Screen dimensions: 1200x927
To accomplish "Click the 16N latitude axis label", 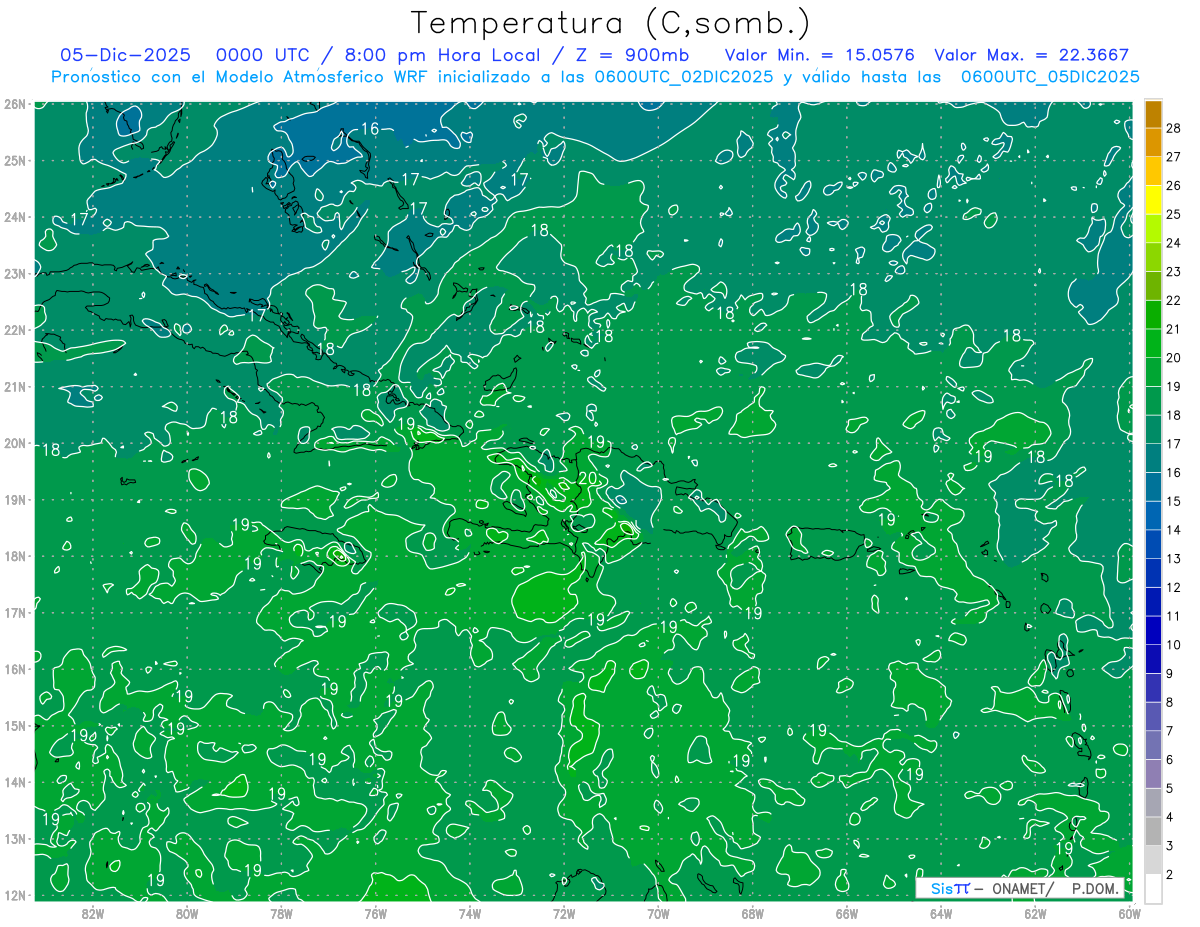I will (x=15, y=669).
